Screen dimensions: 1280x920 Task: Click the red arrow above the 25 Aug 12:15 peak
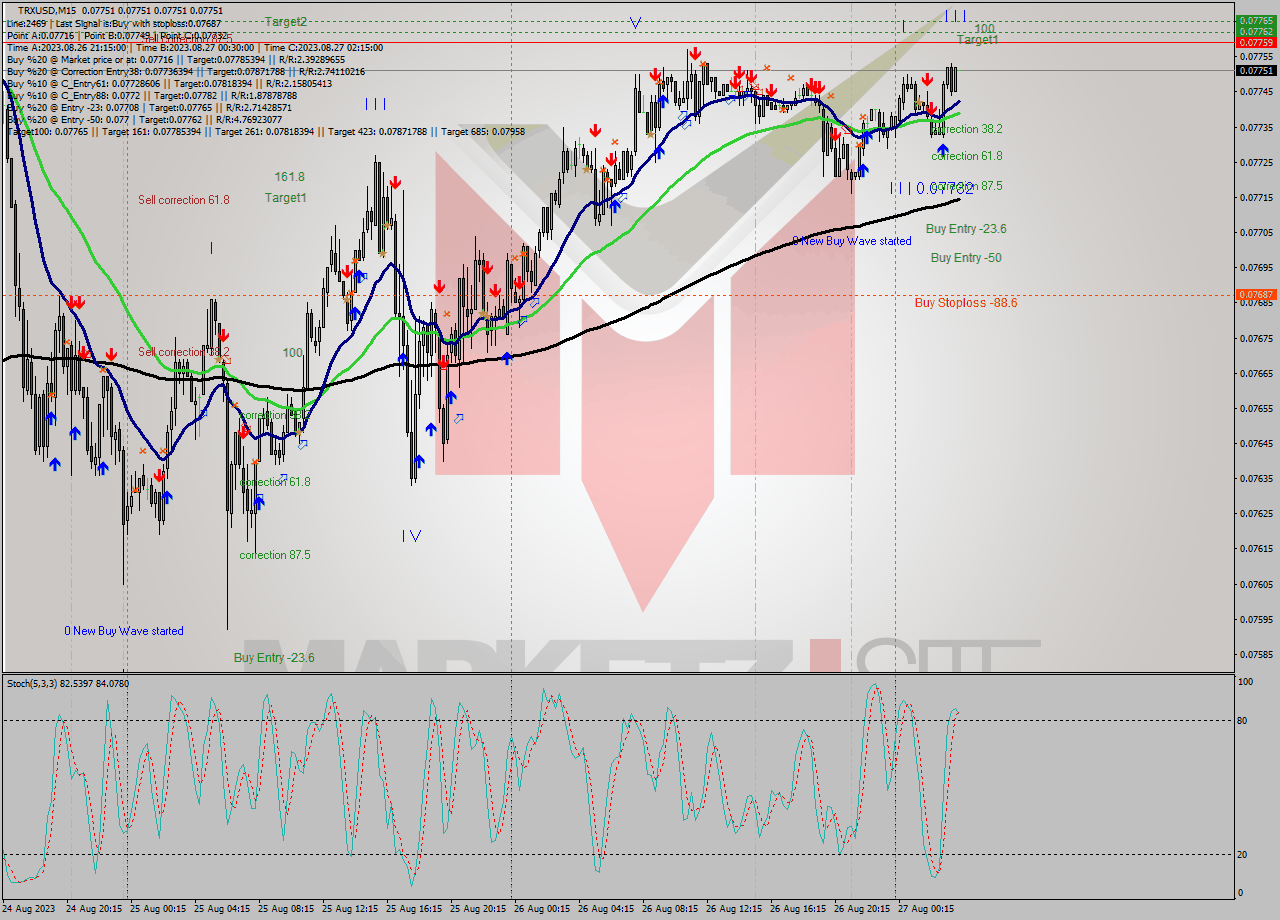396,184
